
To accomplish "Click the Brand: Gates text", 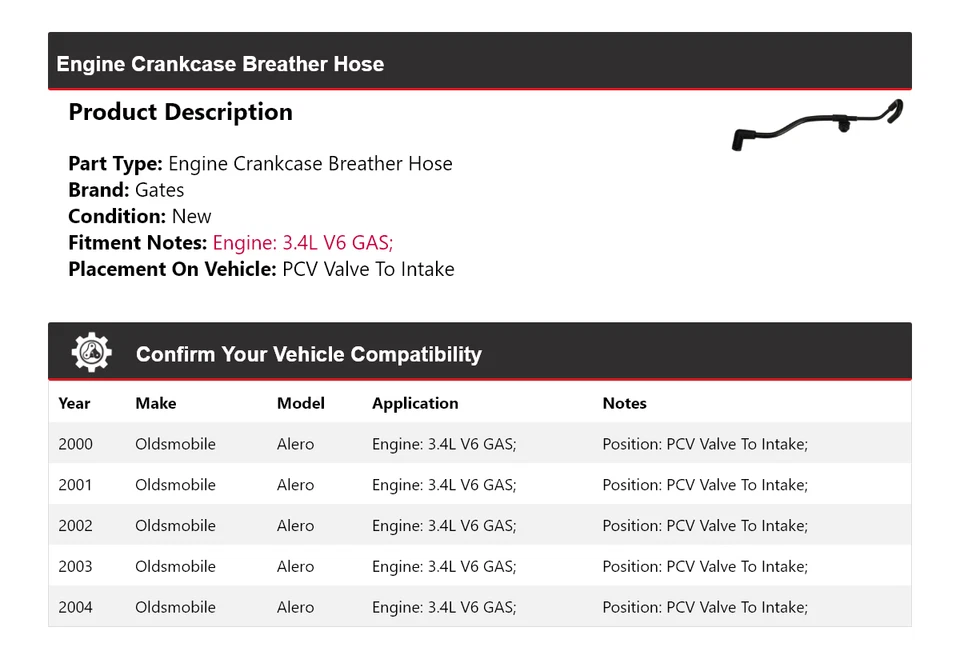I will tap(126, 190).
